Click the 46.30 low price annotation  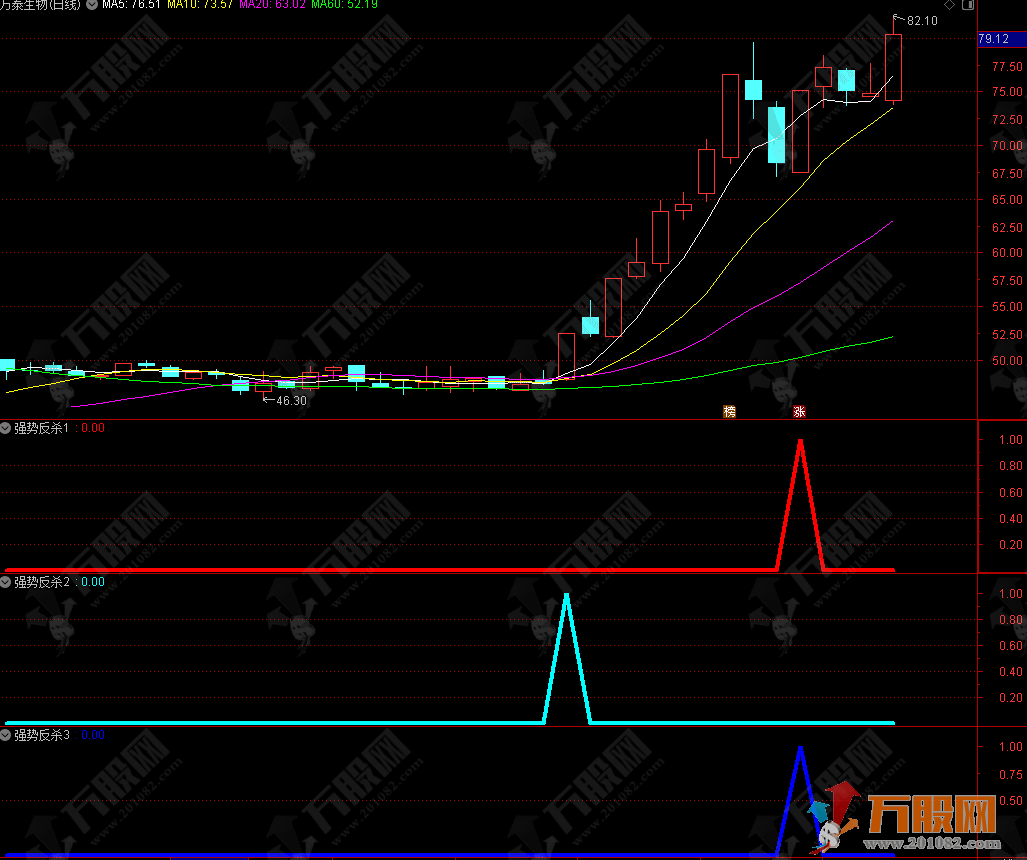(x=291, y=401)
